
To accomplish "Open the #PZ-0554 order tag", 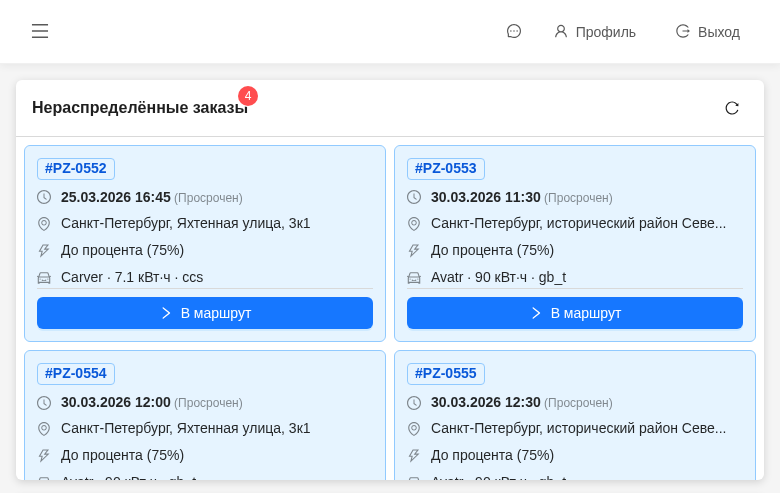I will click(76, 373).
